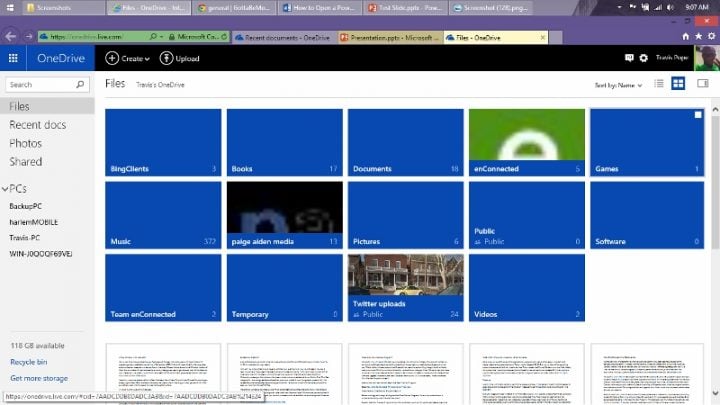Open the Books folder tile
720x405 pixels.
(285, 142)
